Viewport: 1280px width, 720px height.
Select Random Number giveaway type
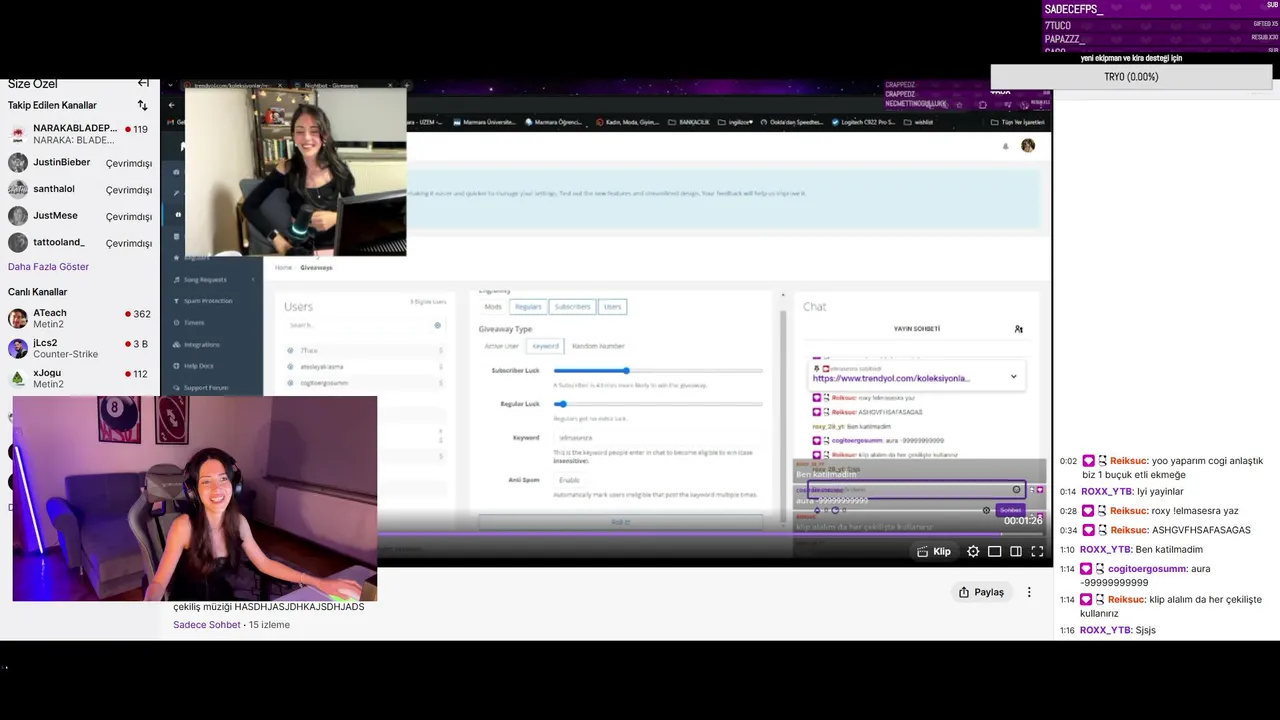pyautogui.click(x=598, y=346)
